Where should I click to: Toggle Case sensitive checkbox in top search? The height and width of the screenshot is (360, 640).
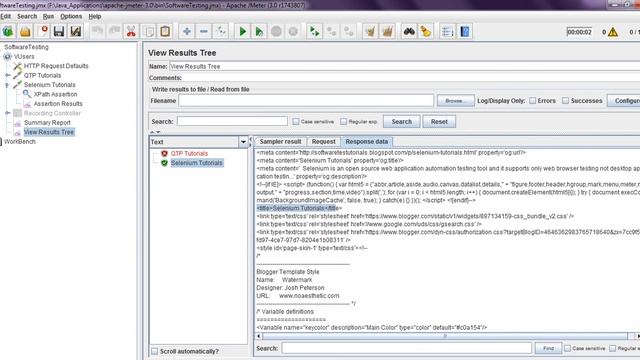click(296, 122)
